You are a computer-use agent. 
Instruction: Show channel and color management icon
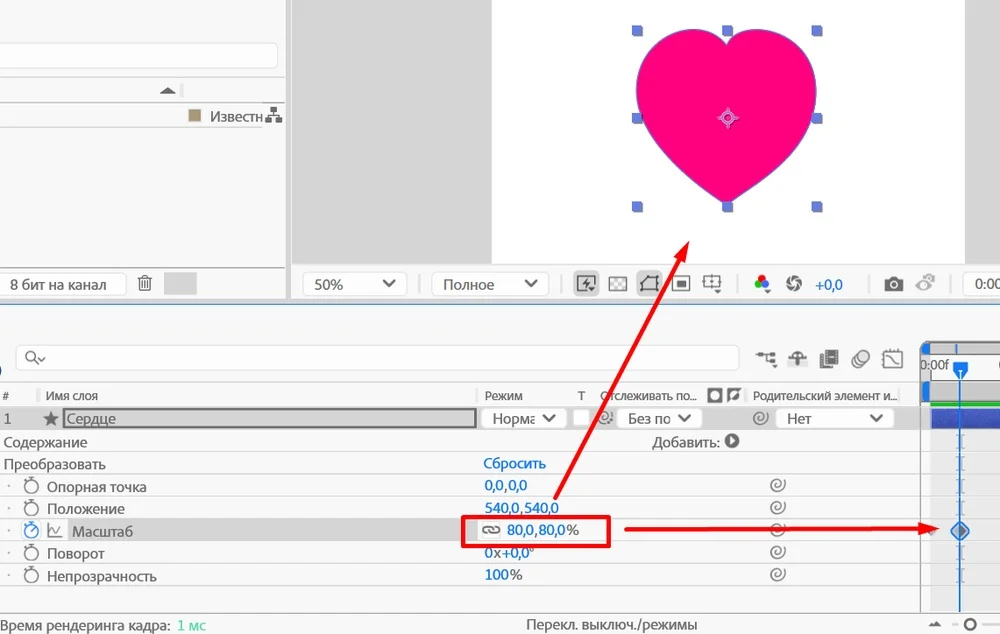coord(761,283)
